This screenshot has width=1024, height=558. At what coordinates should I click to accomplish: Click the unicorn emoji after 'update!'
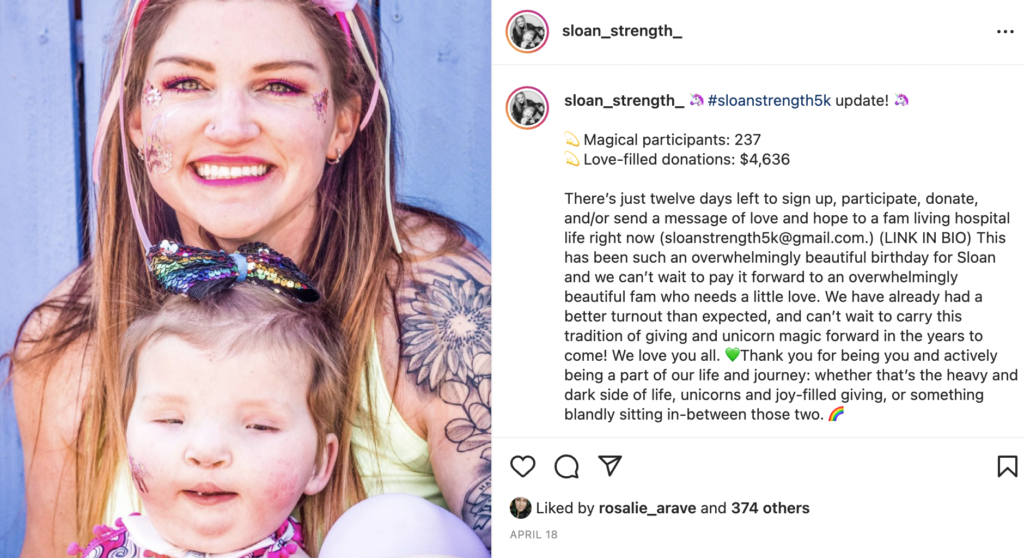click(902, 100)
